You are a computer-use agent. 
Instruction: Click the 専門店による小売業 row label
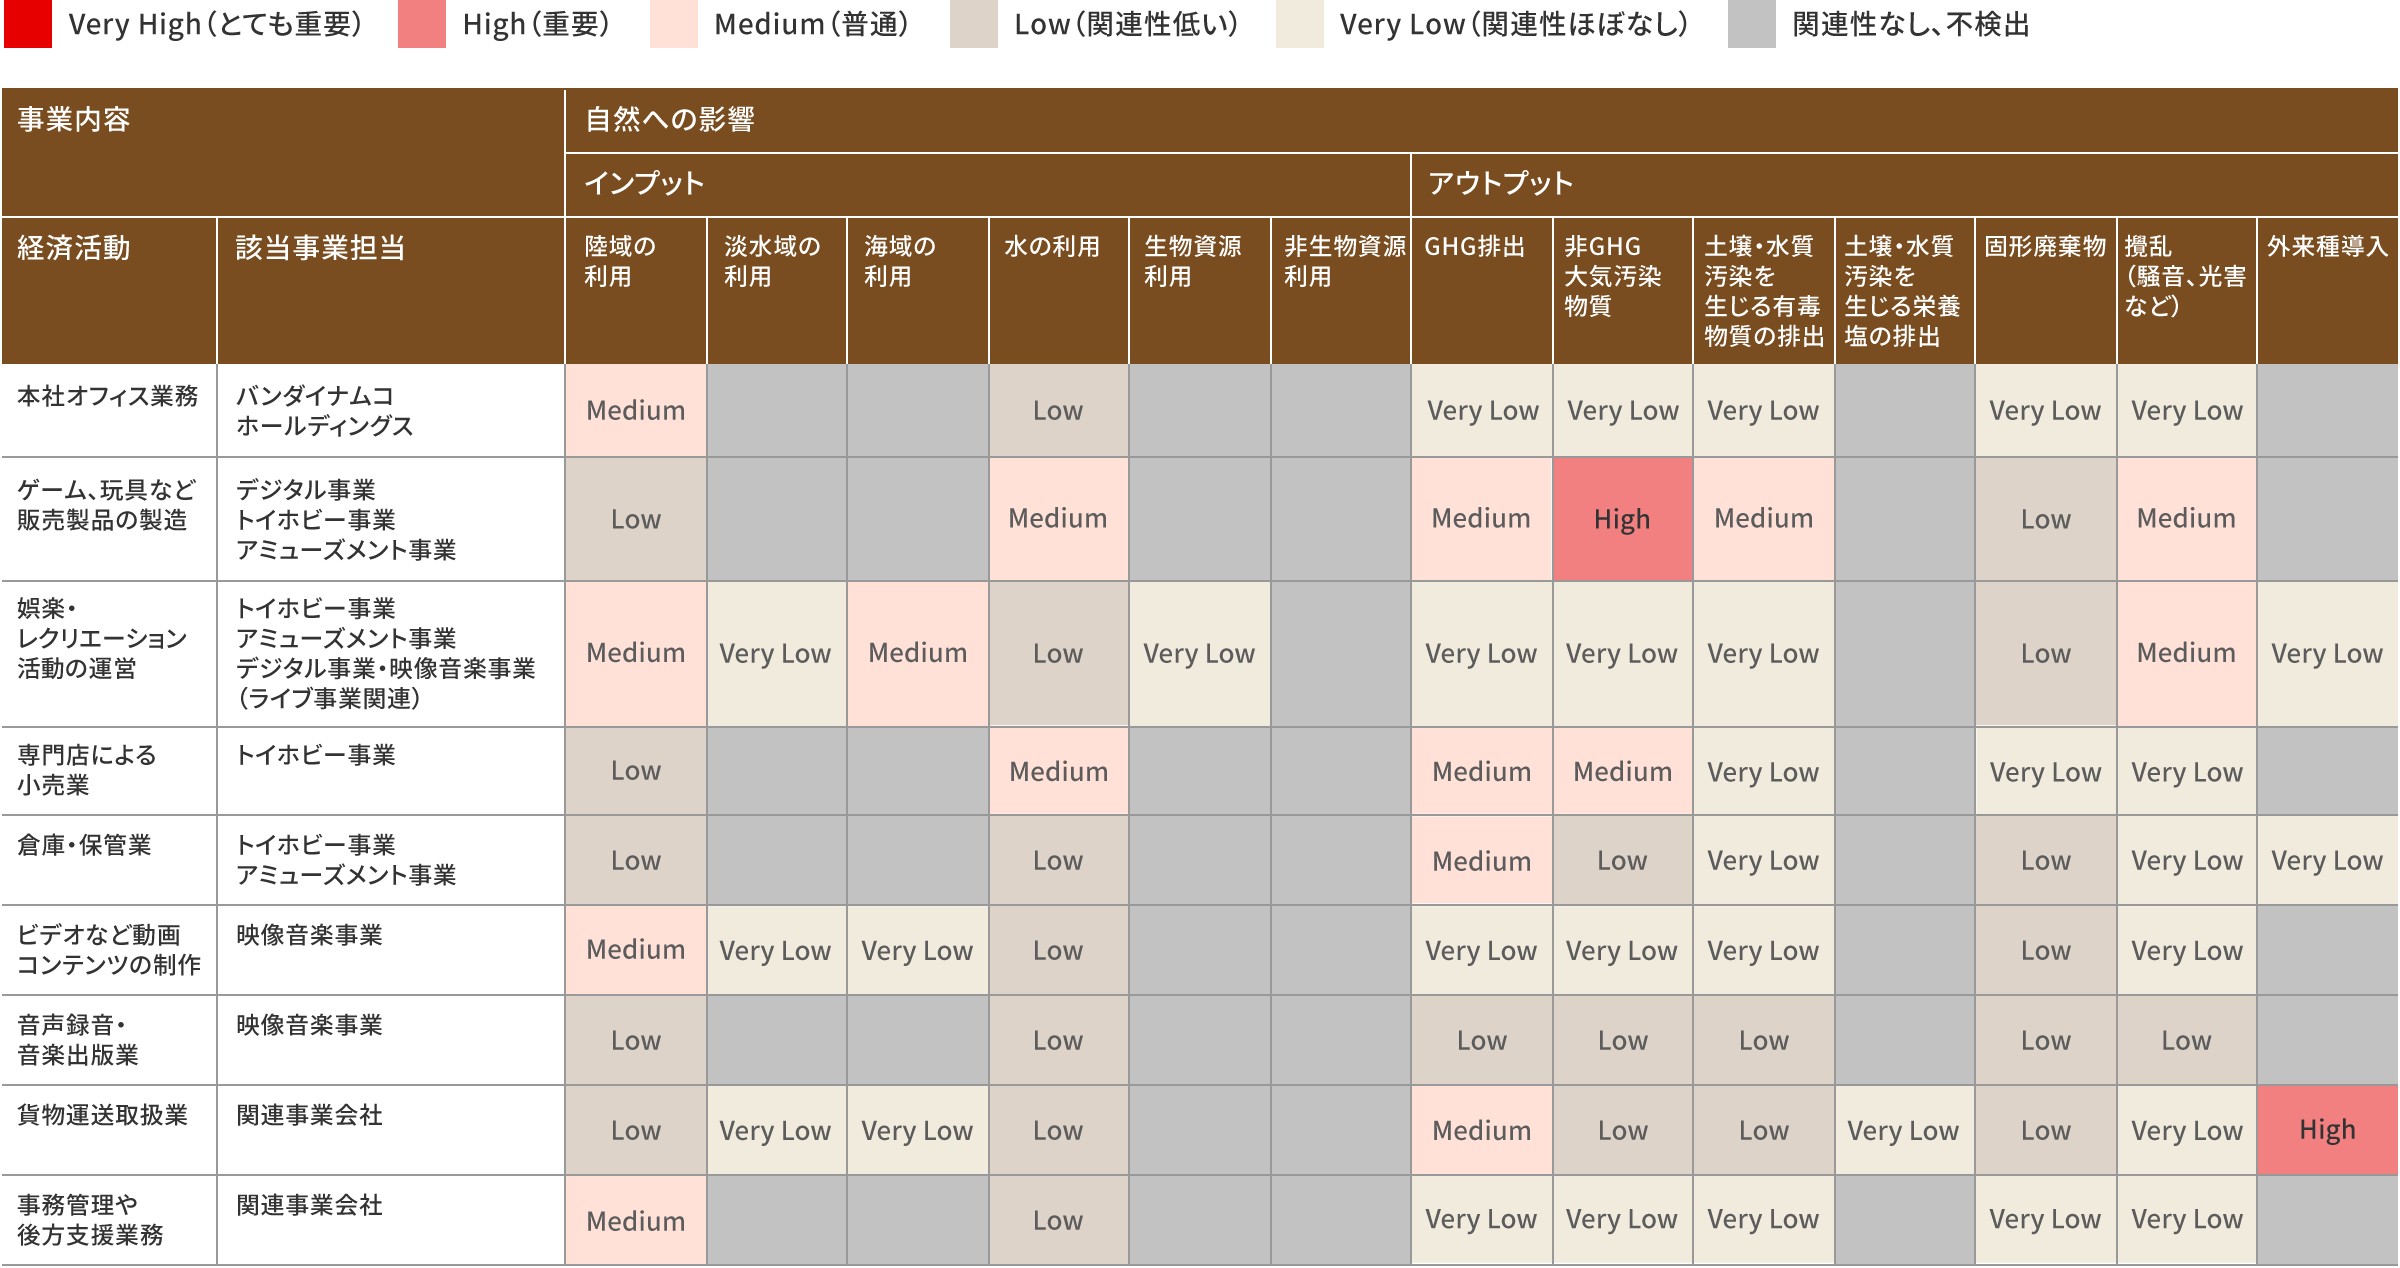[109, 771]
